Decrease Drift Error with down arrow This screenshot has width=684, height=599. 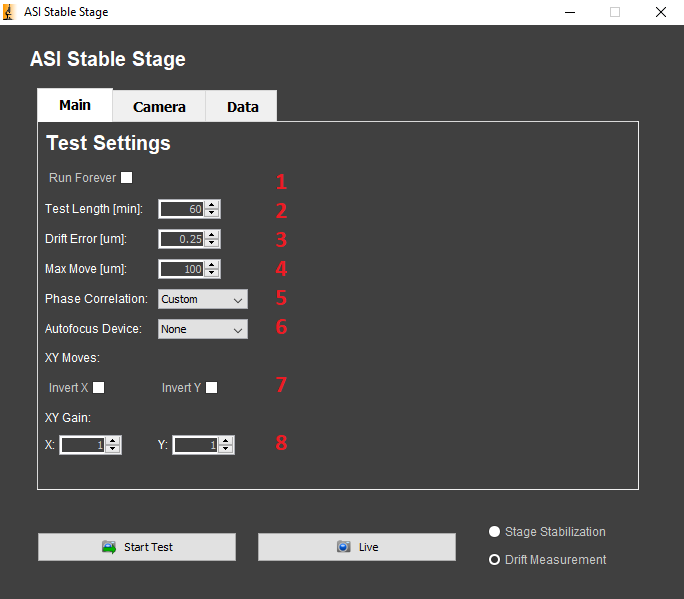pos(212,243)
